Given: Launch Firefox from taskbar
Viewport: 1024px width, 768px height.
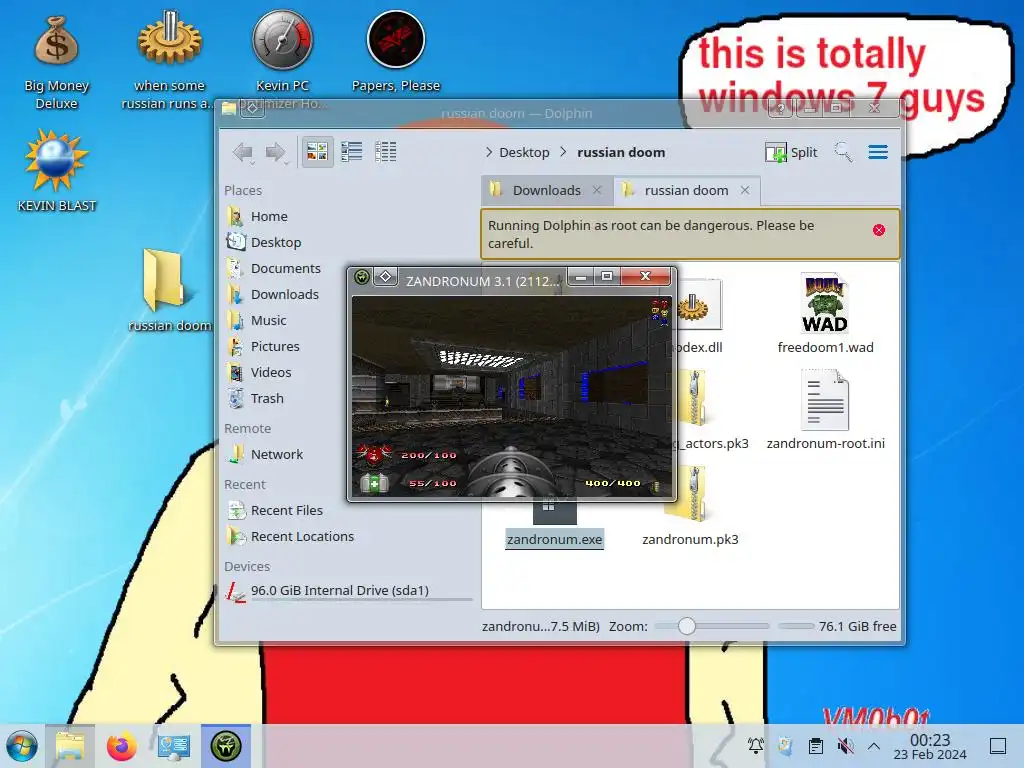Looking at the screenshot, I should [121, 746].
